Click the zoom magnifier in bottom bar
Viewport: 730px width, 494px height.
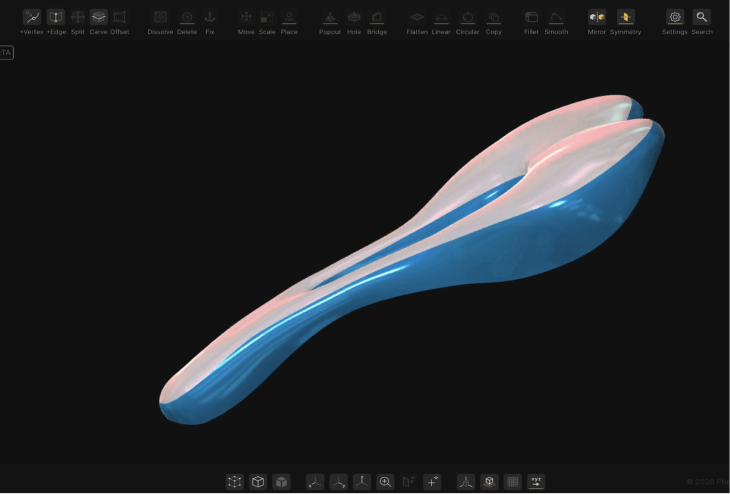coord(385,482)
